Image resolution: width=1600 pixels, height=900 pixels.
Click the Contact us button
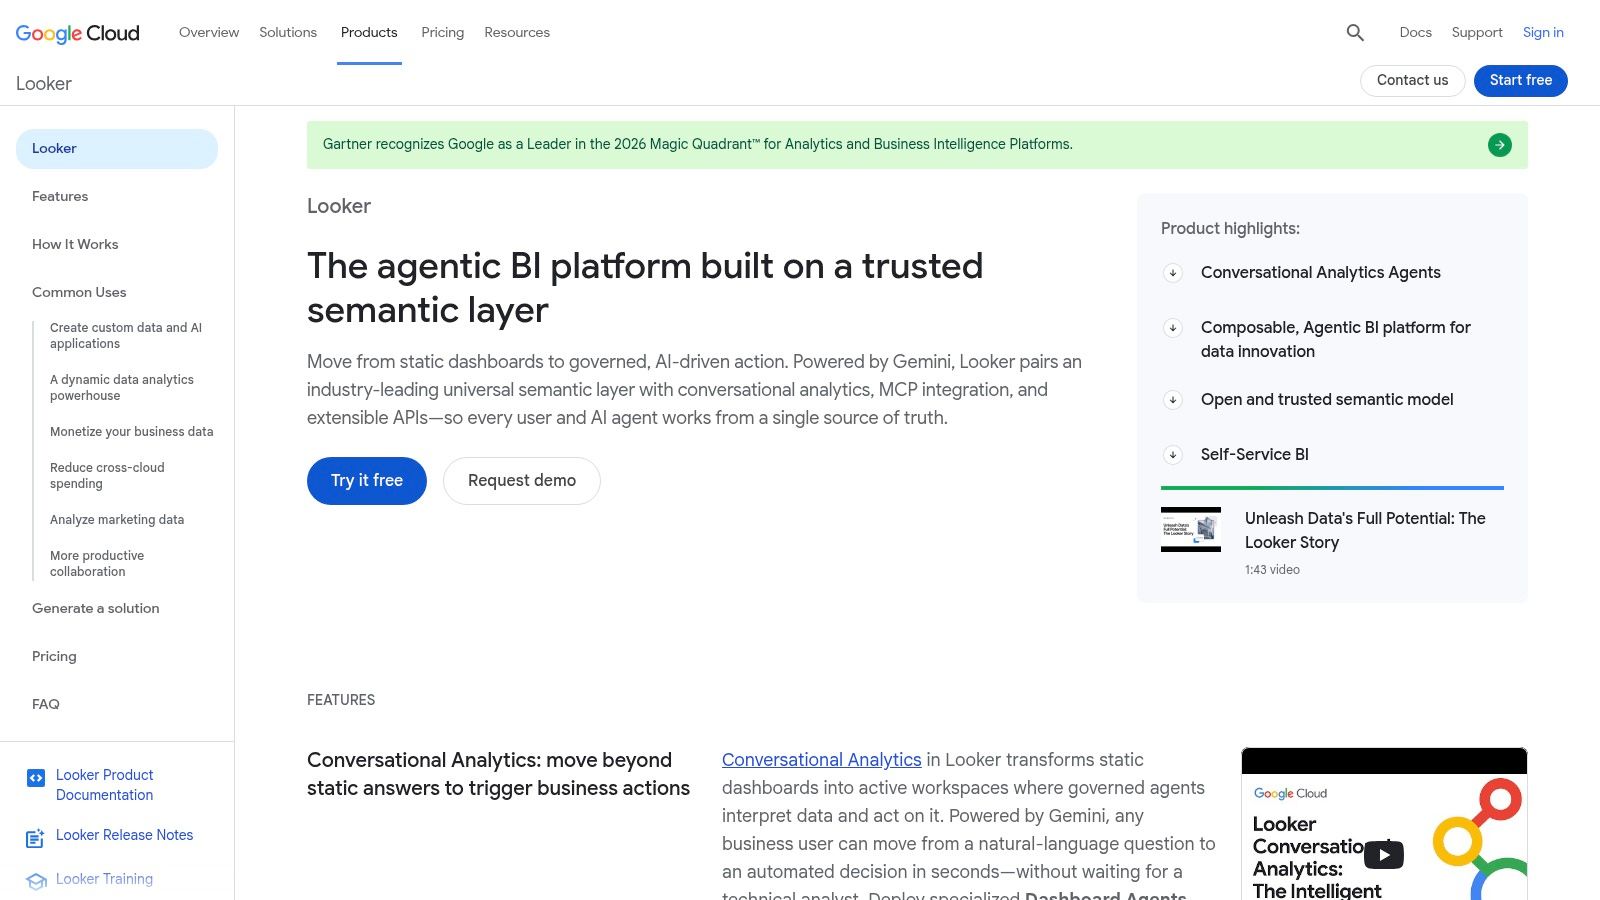1413,81
